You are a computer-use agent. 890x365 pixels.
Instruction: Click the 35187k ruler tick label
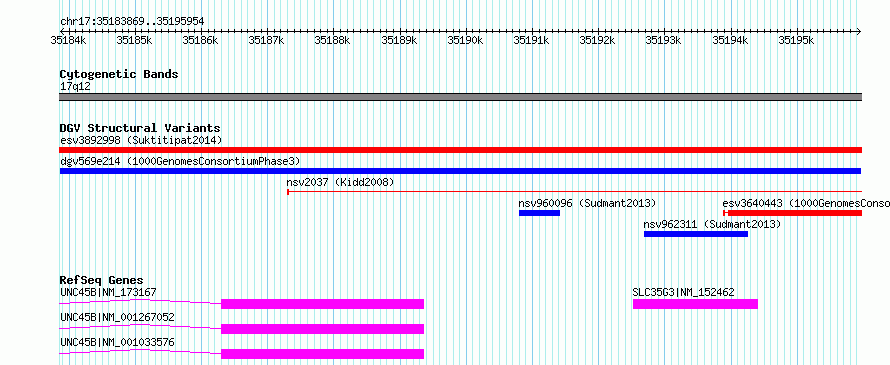[x=267, y=40]
